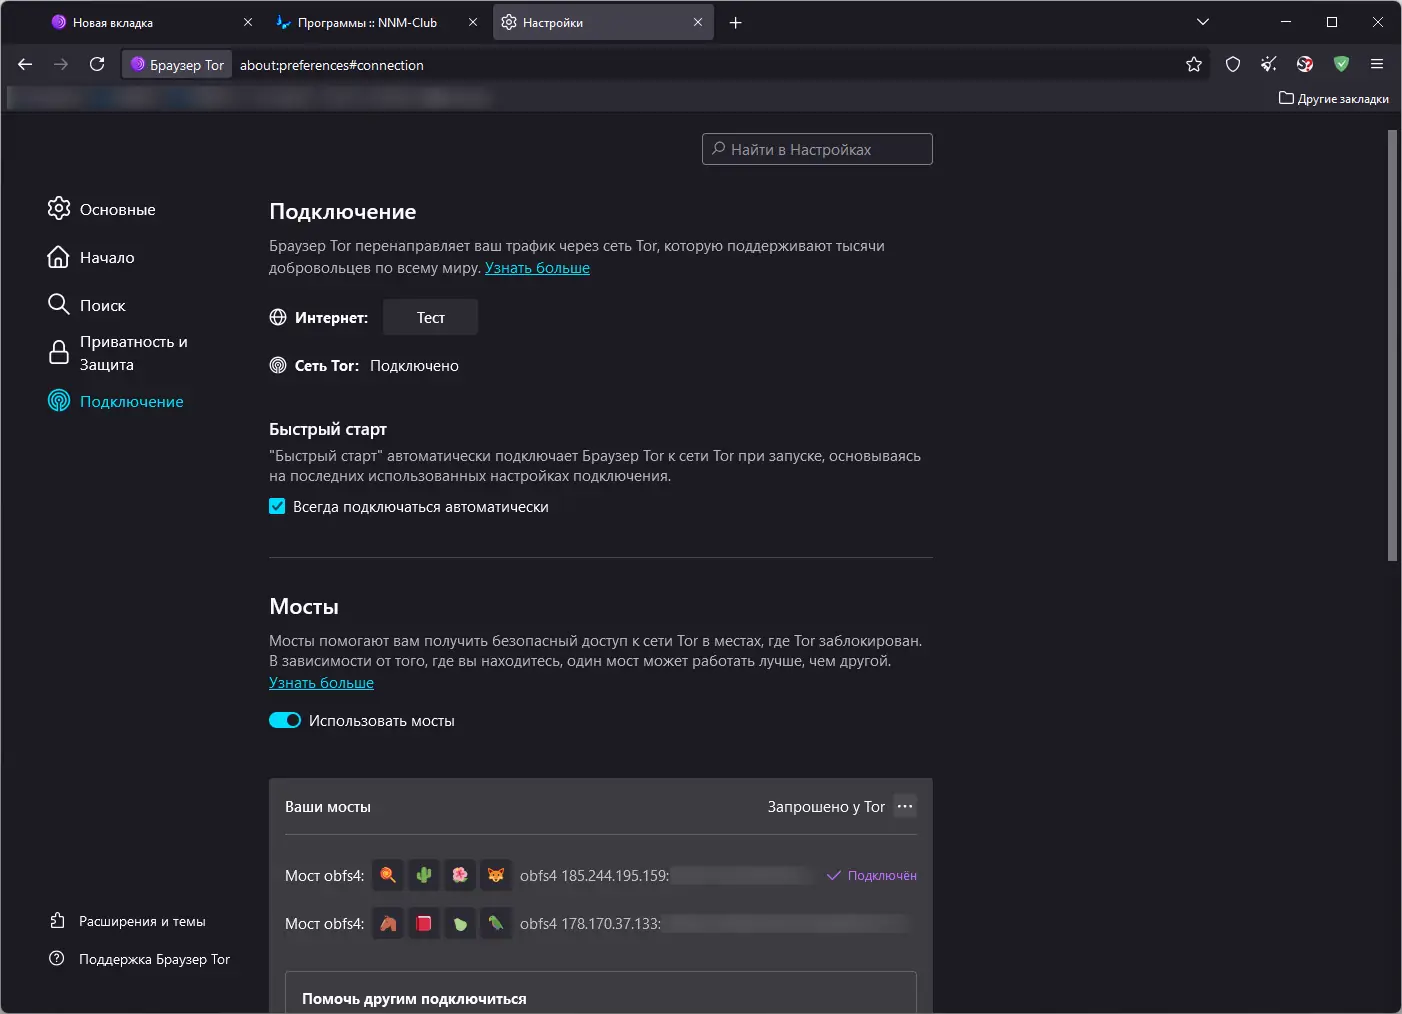Bookmark this page with the star icon

[1194, 64]
